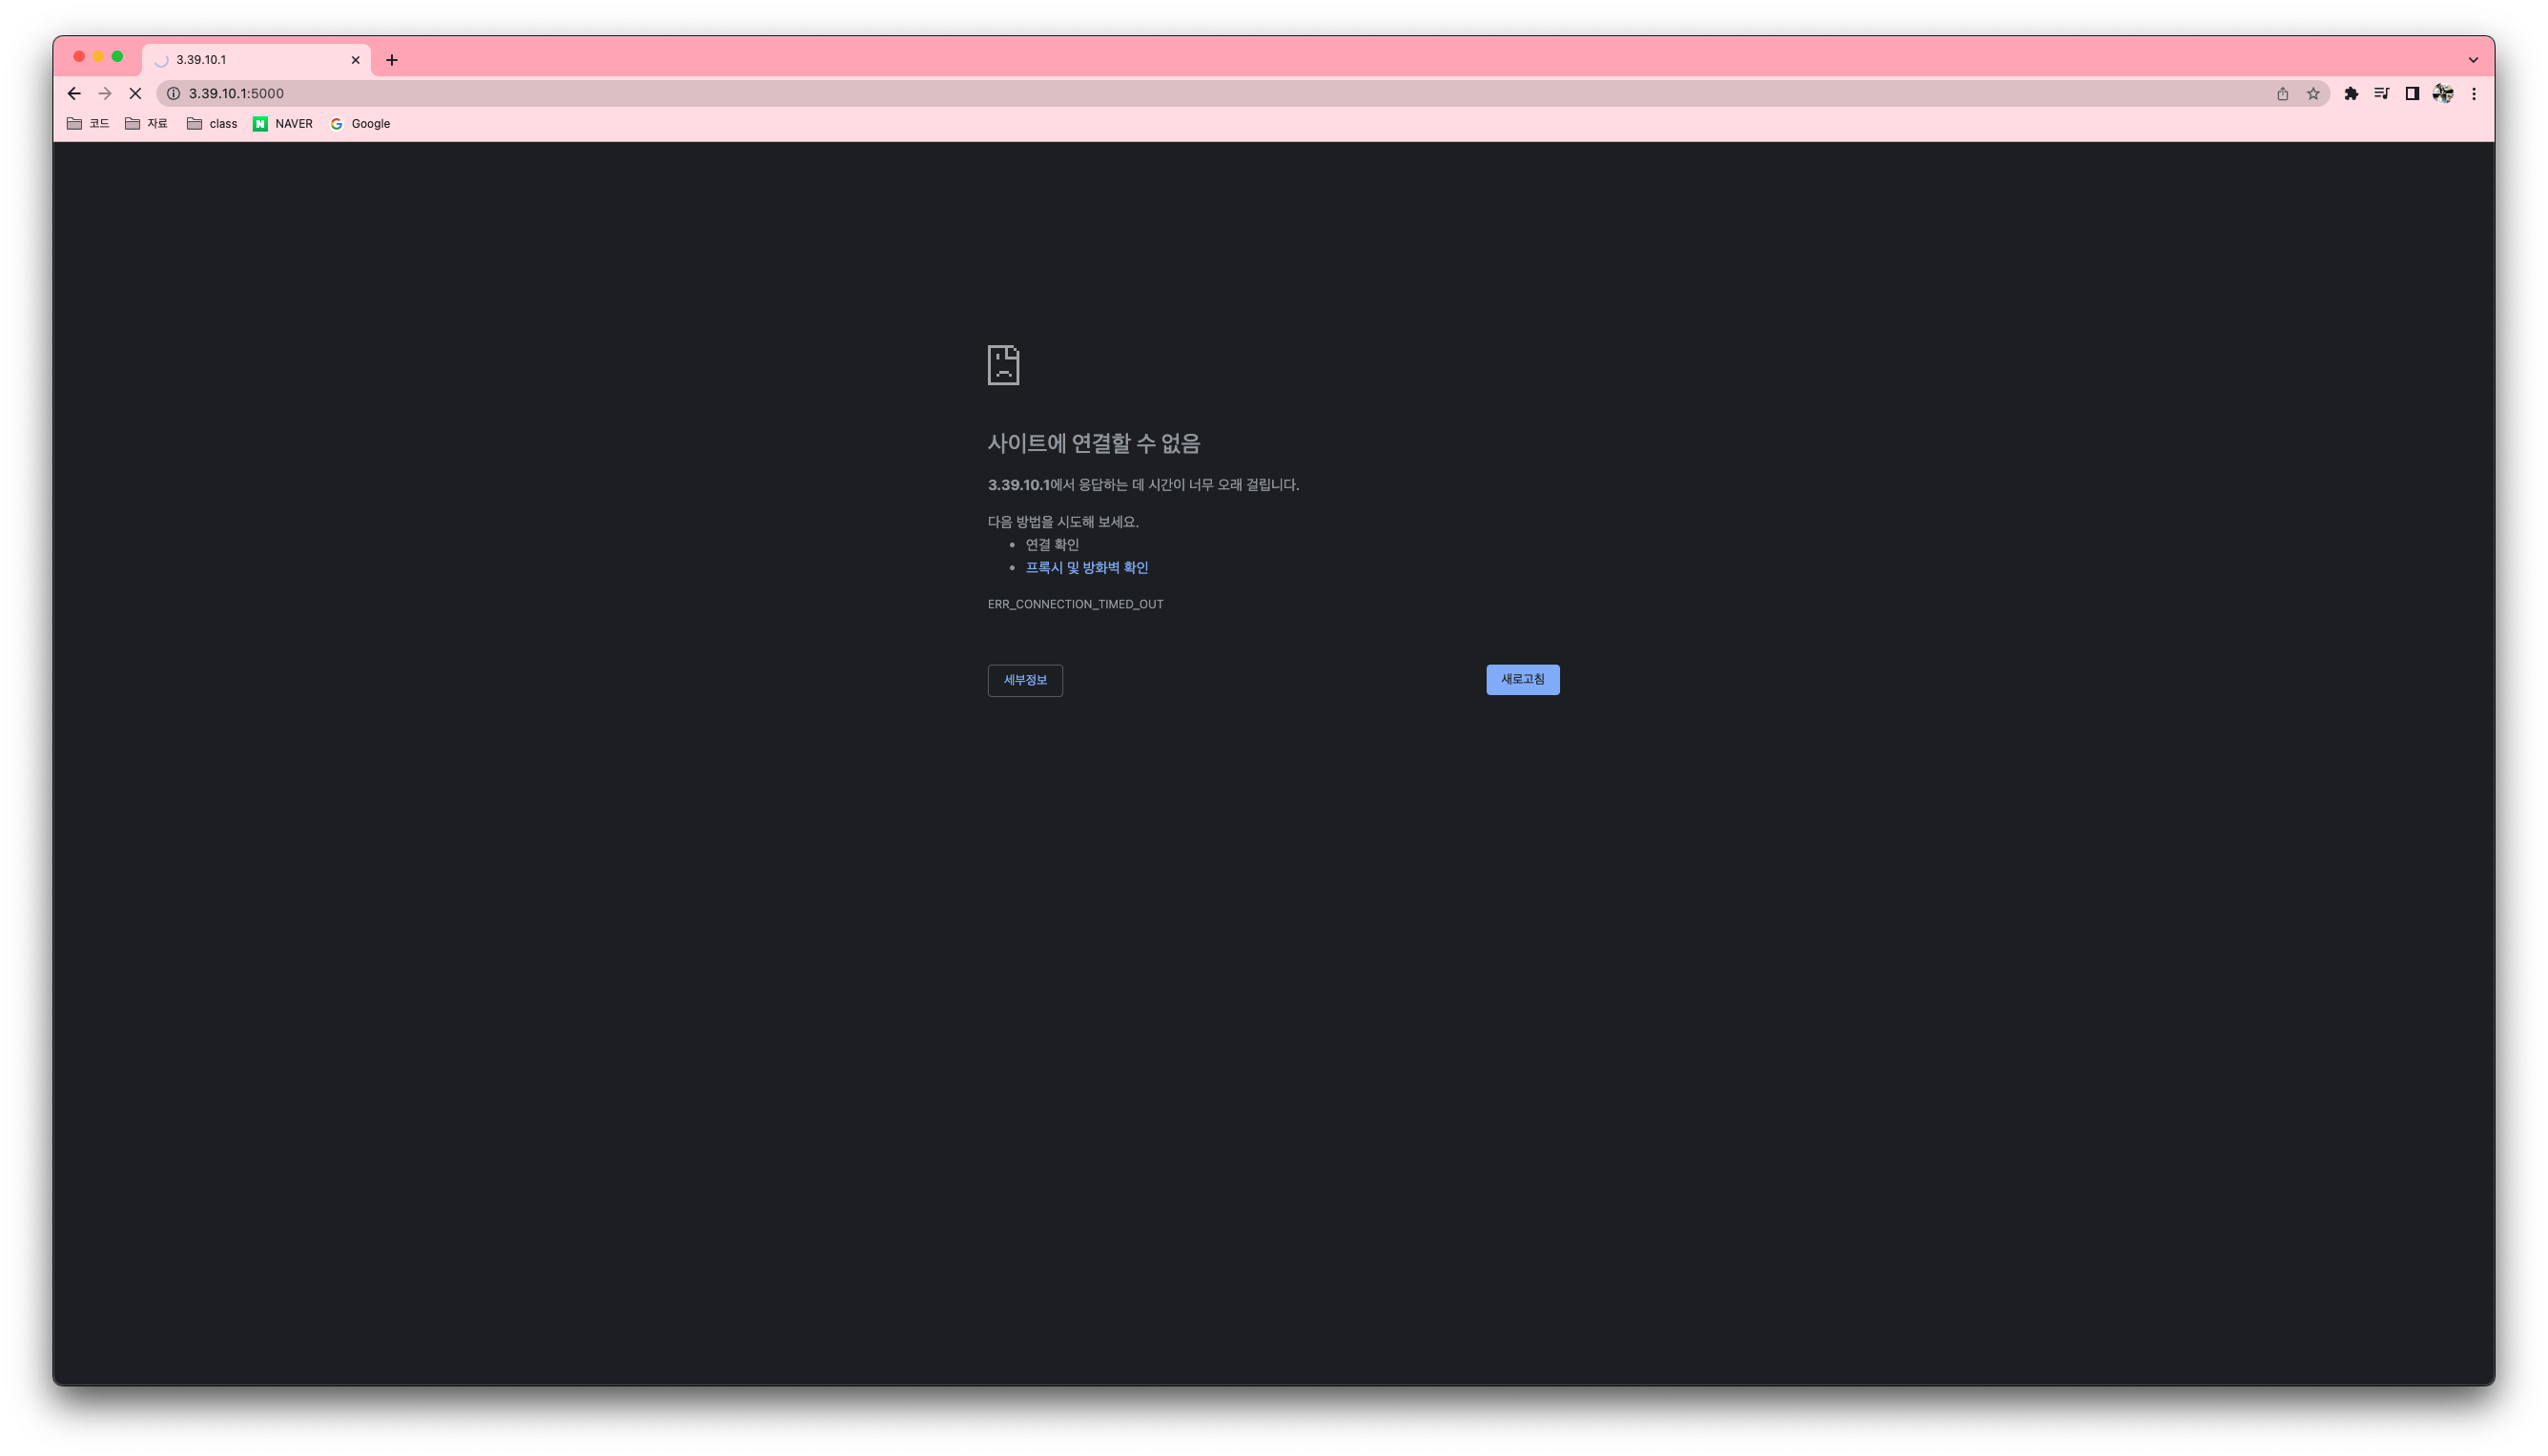Open media control playlist icon
Screen dimensions: 2548x1456
[x=2381, y=93]
